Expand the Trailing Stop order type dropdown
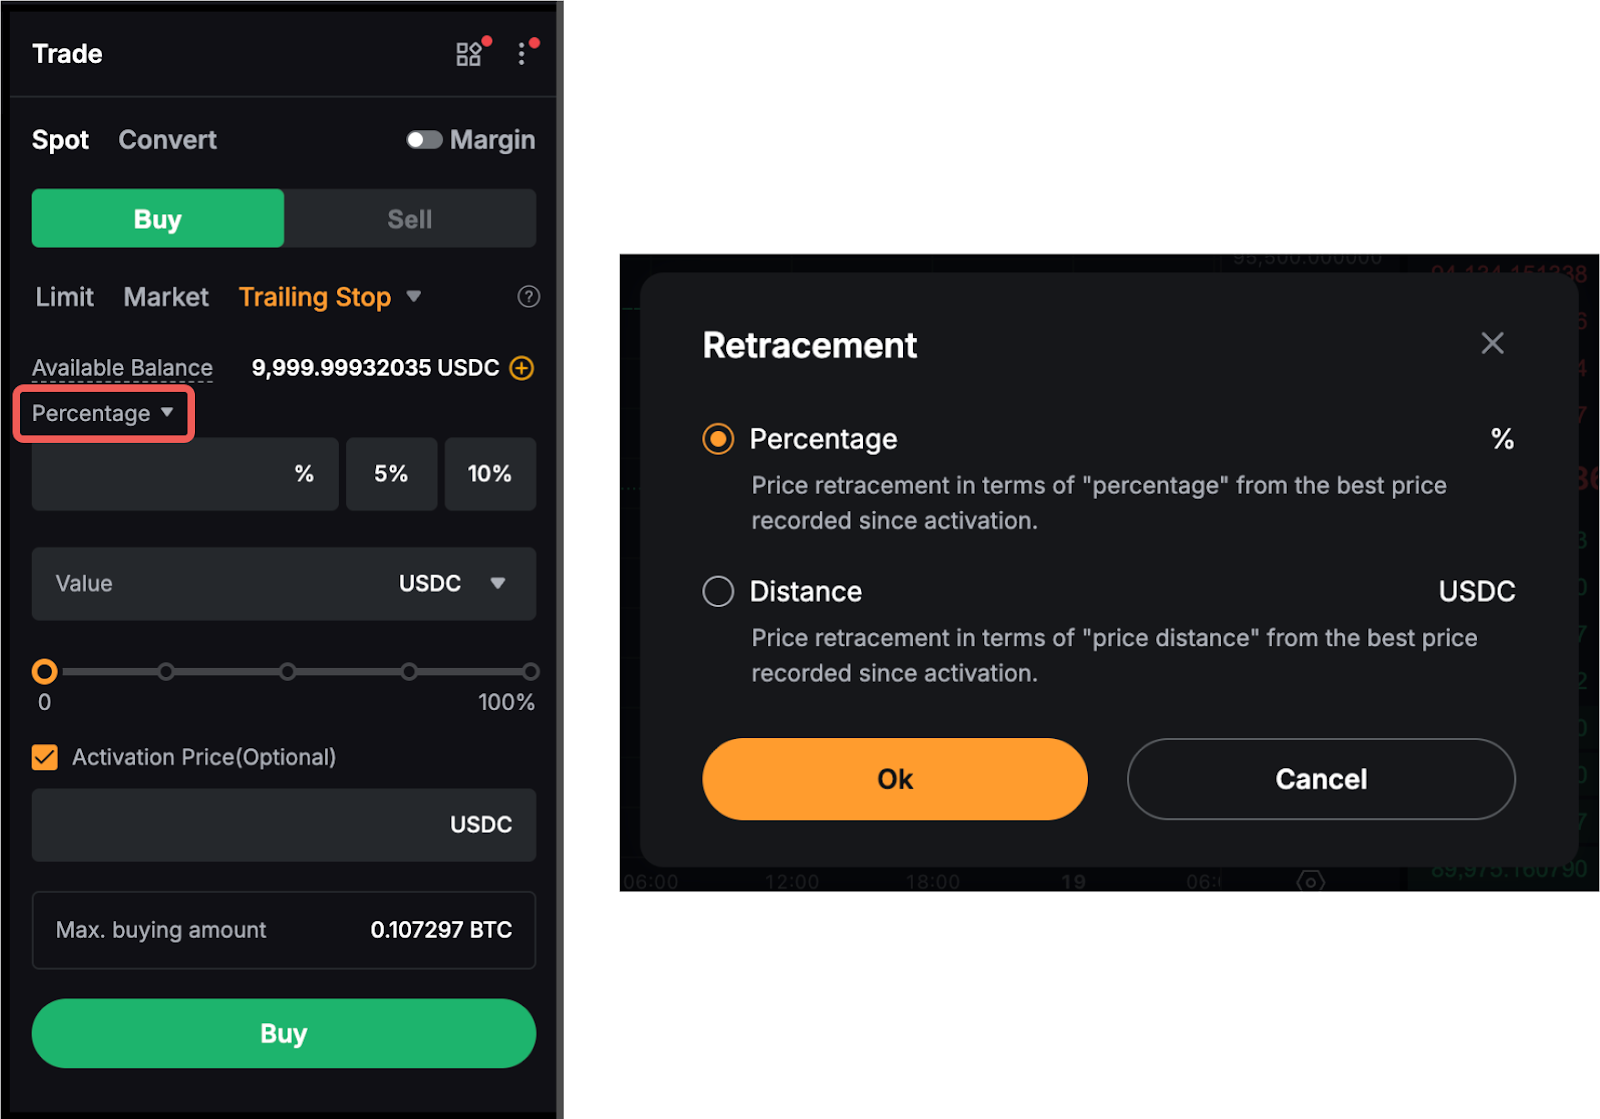 [414, 297]
